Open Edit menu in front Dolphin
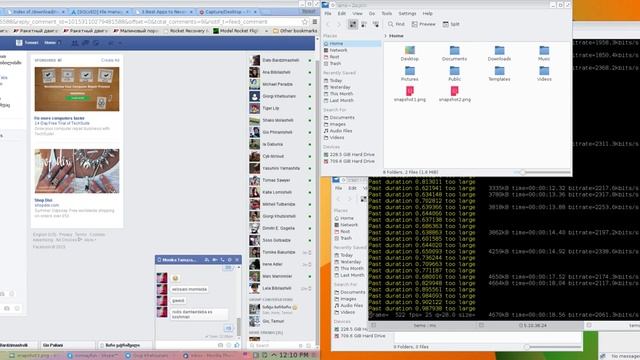This screenshot has height=360, width=640. click(342, 13)
